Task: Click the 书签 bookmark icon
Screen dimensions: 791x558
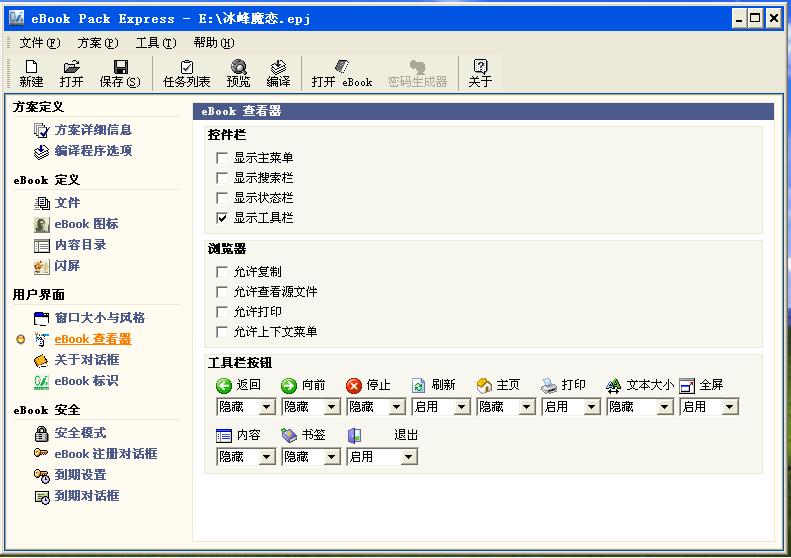Action: [289, 435]
